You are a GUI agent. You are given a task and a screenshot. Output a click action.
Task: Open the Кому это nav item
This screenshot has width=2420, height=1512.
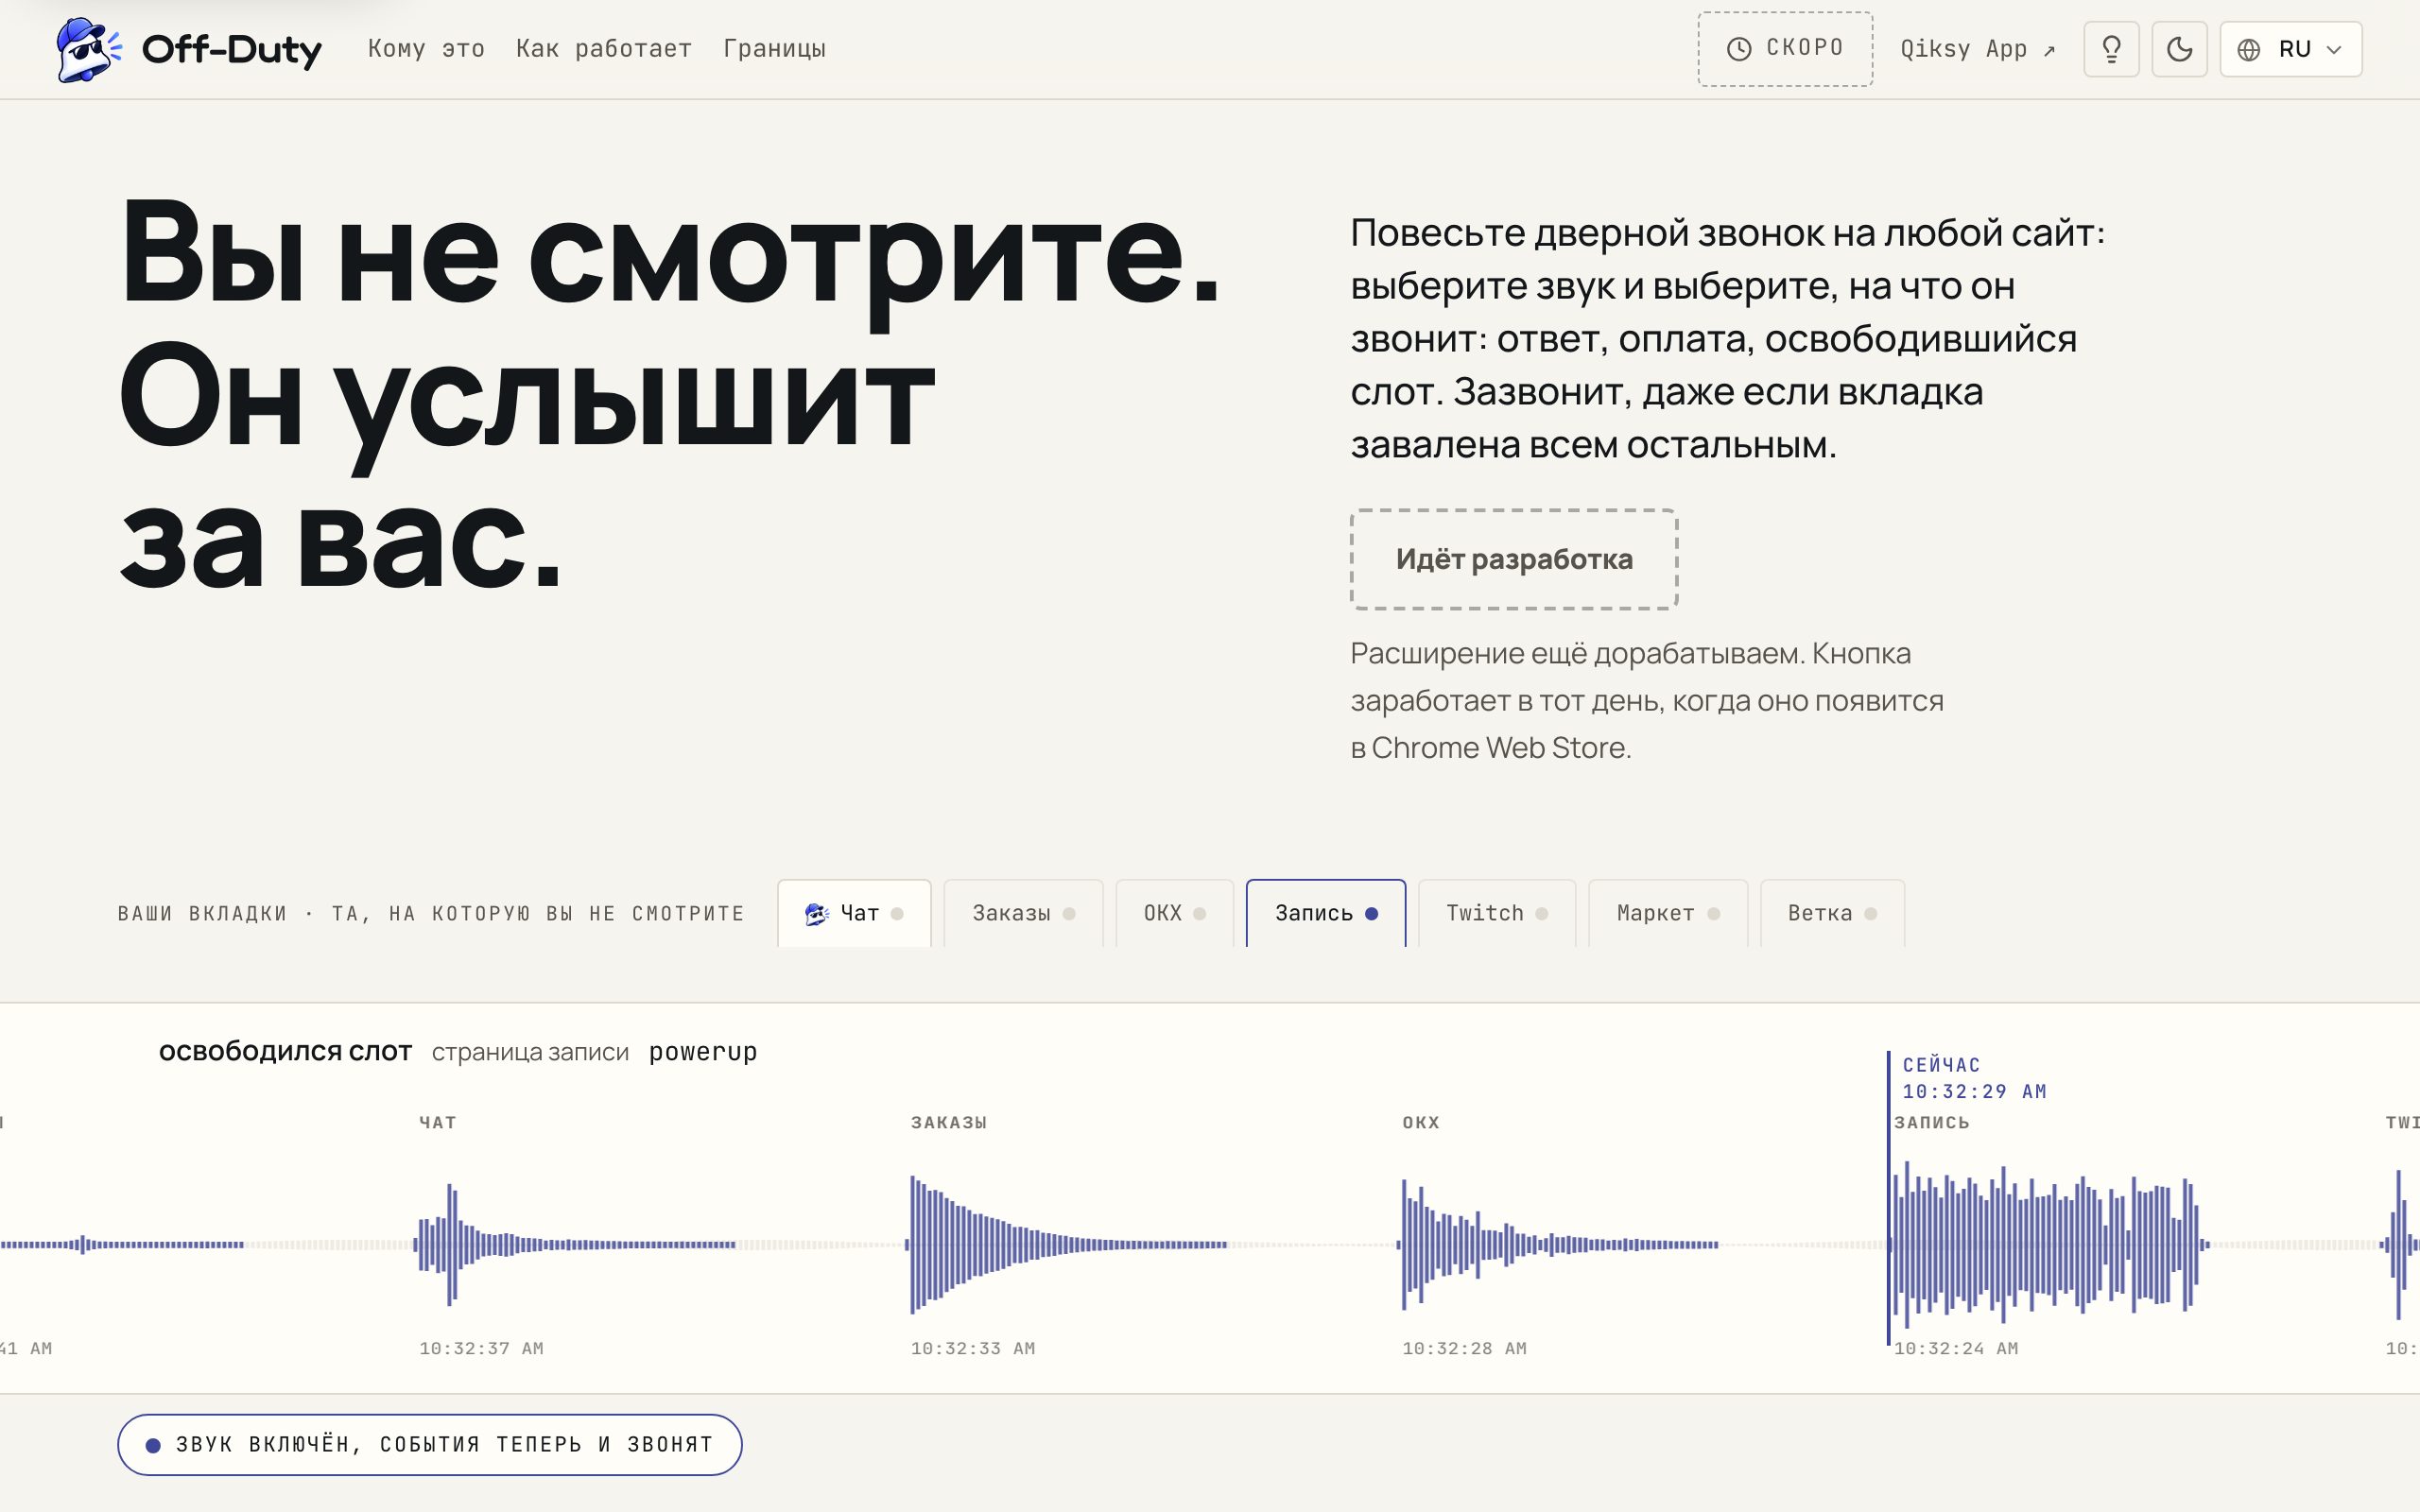pos(426,49)
